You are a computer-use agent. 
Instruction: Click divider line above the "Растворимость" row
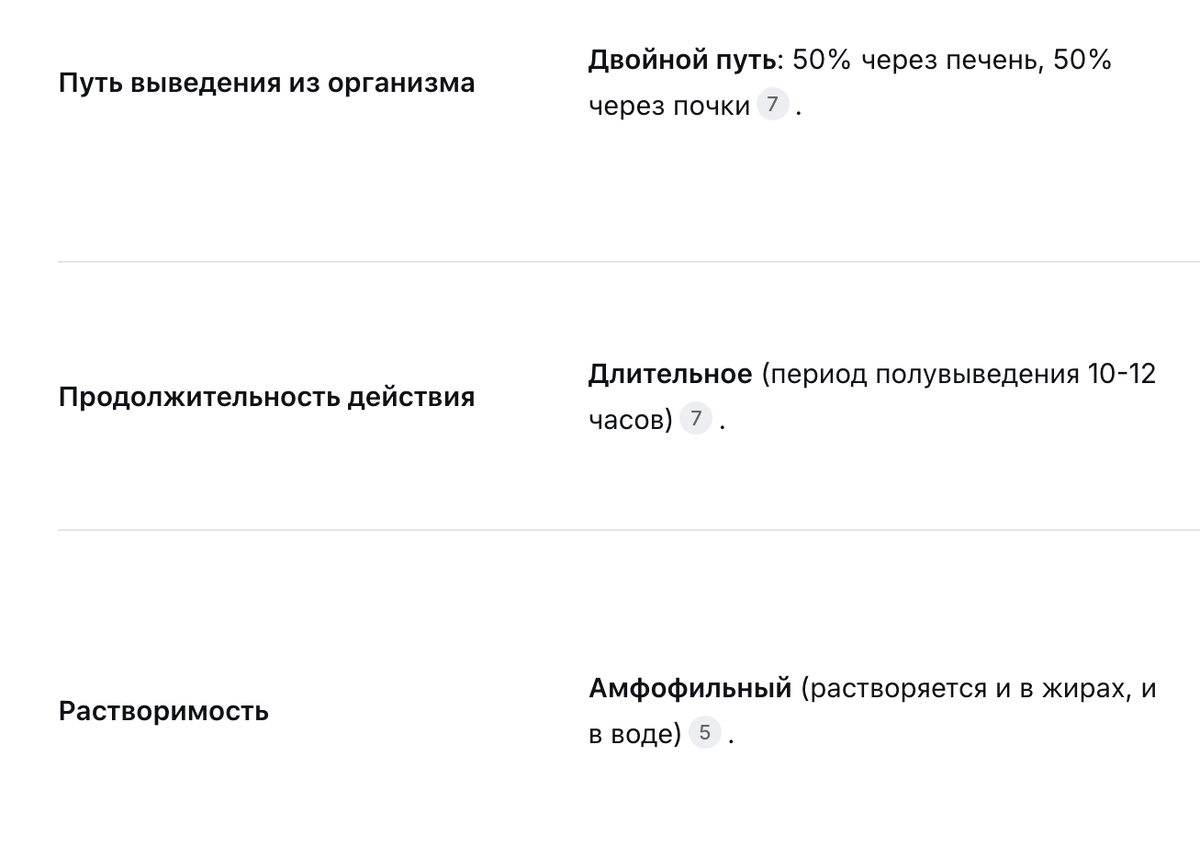click(629, 530)
